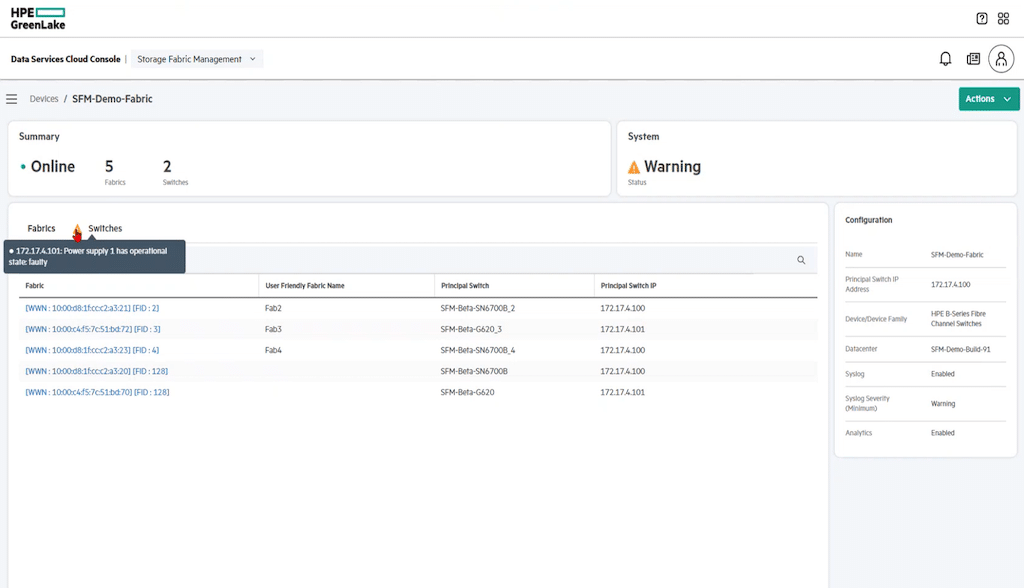Open the news/announcements icon
Screen dimensions: 1024x588
[973, 59]
